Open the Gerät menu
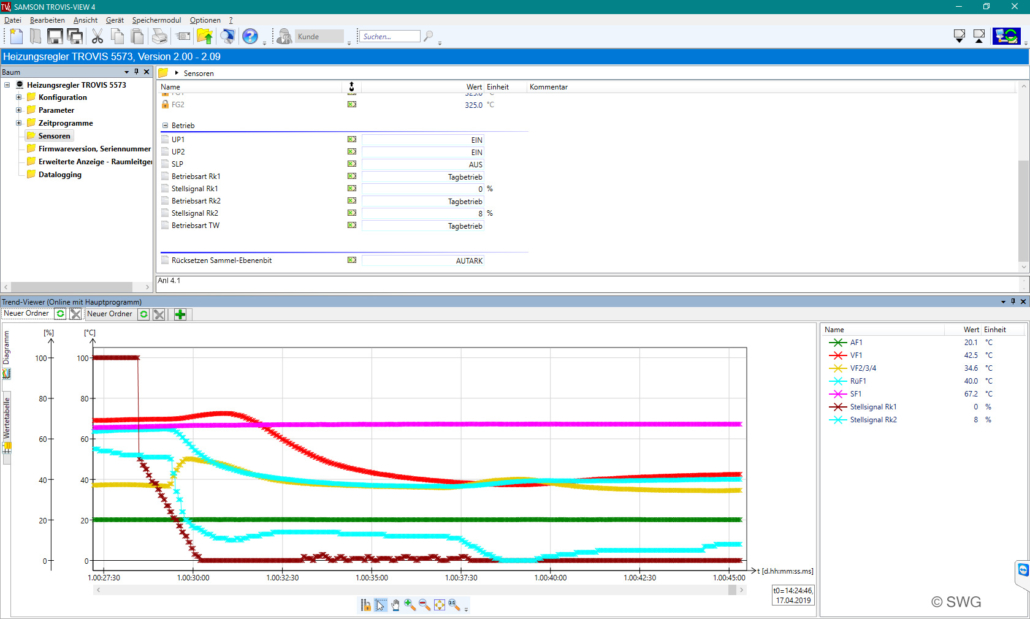The image size is (1030, 619). pos(115,20)
